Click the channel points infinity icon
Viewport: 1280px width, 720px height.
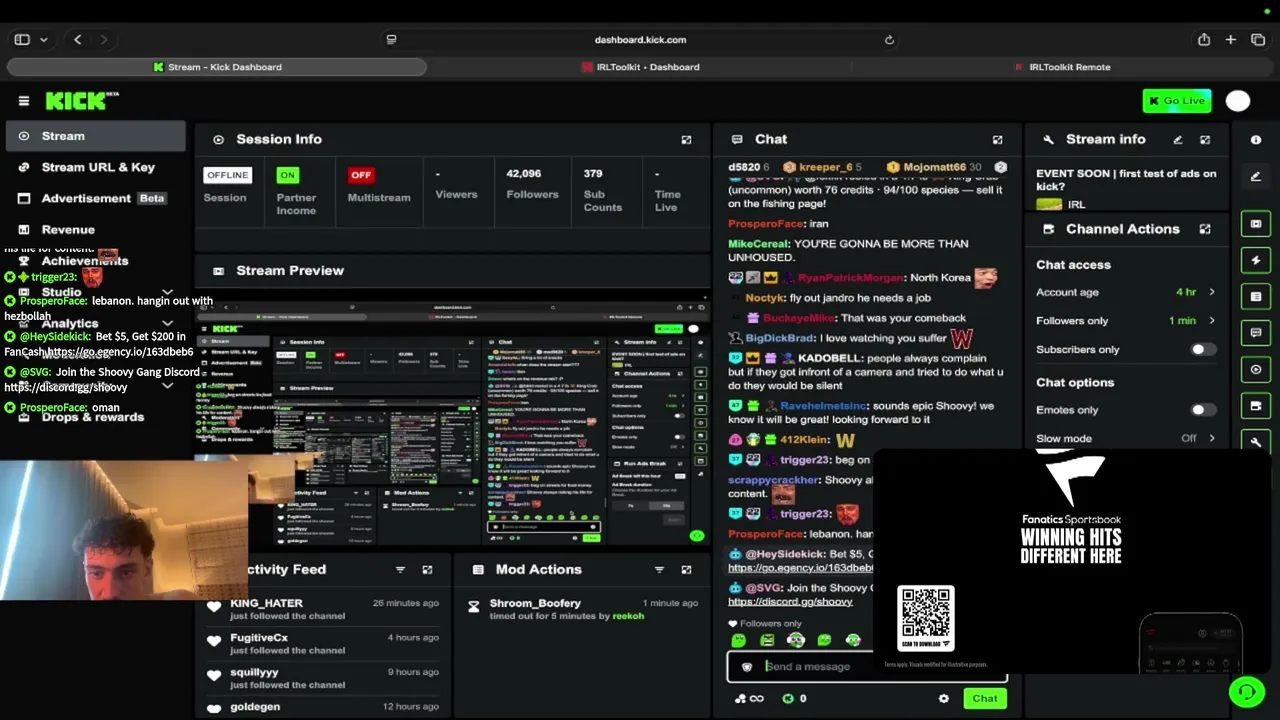[x=749, y=699]
